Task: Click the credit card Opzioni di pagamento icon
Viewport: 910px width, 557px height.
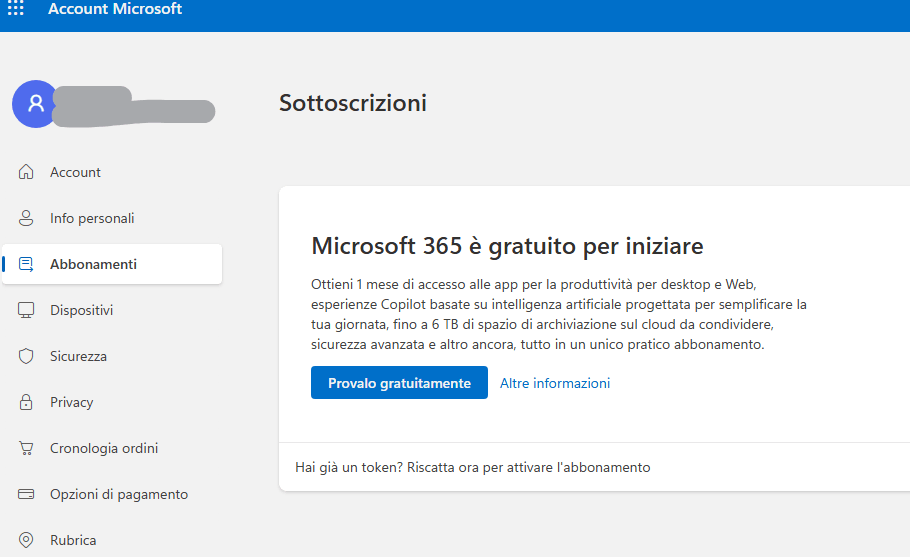Action: tap(26, 494)
